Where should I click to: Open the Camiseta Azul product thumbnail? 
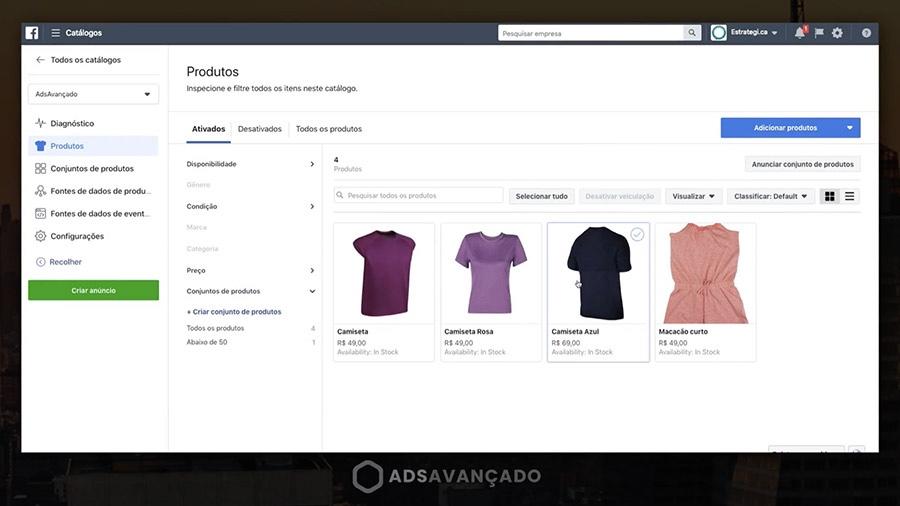coord(598,274)
